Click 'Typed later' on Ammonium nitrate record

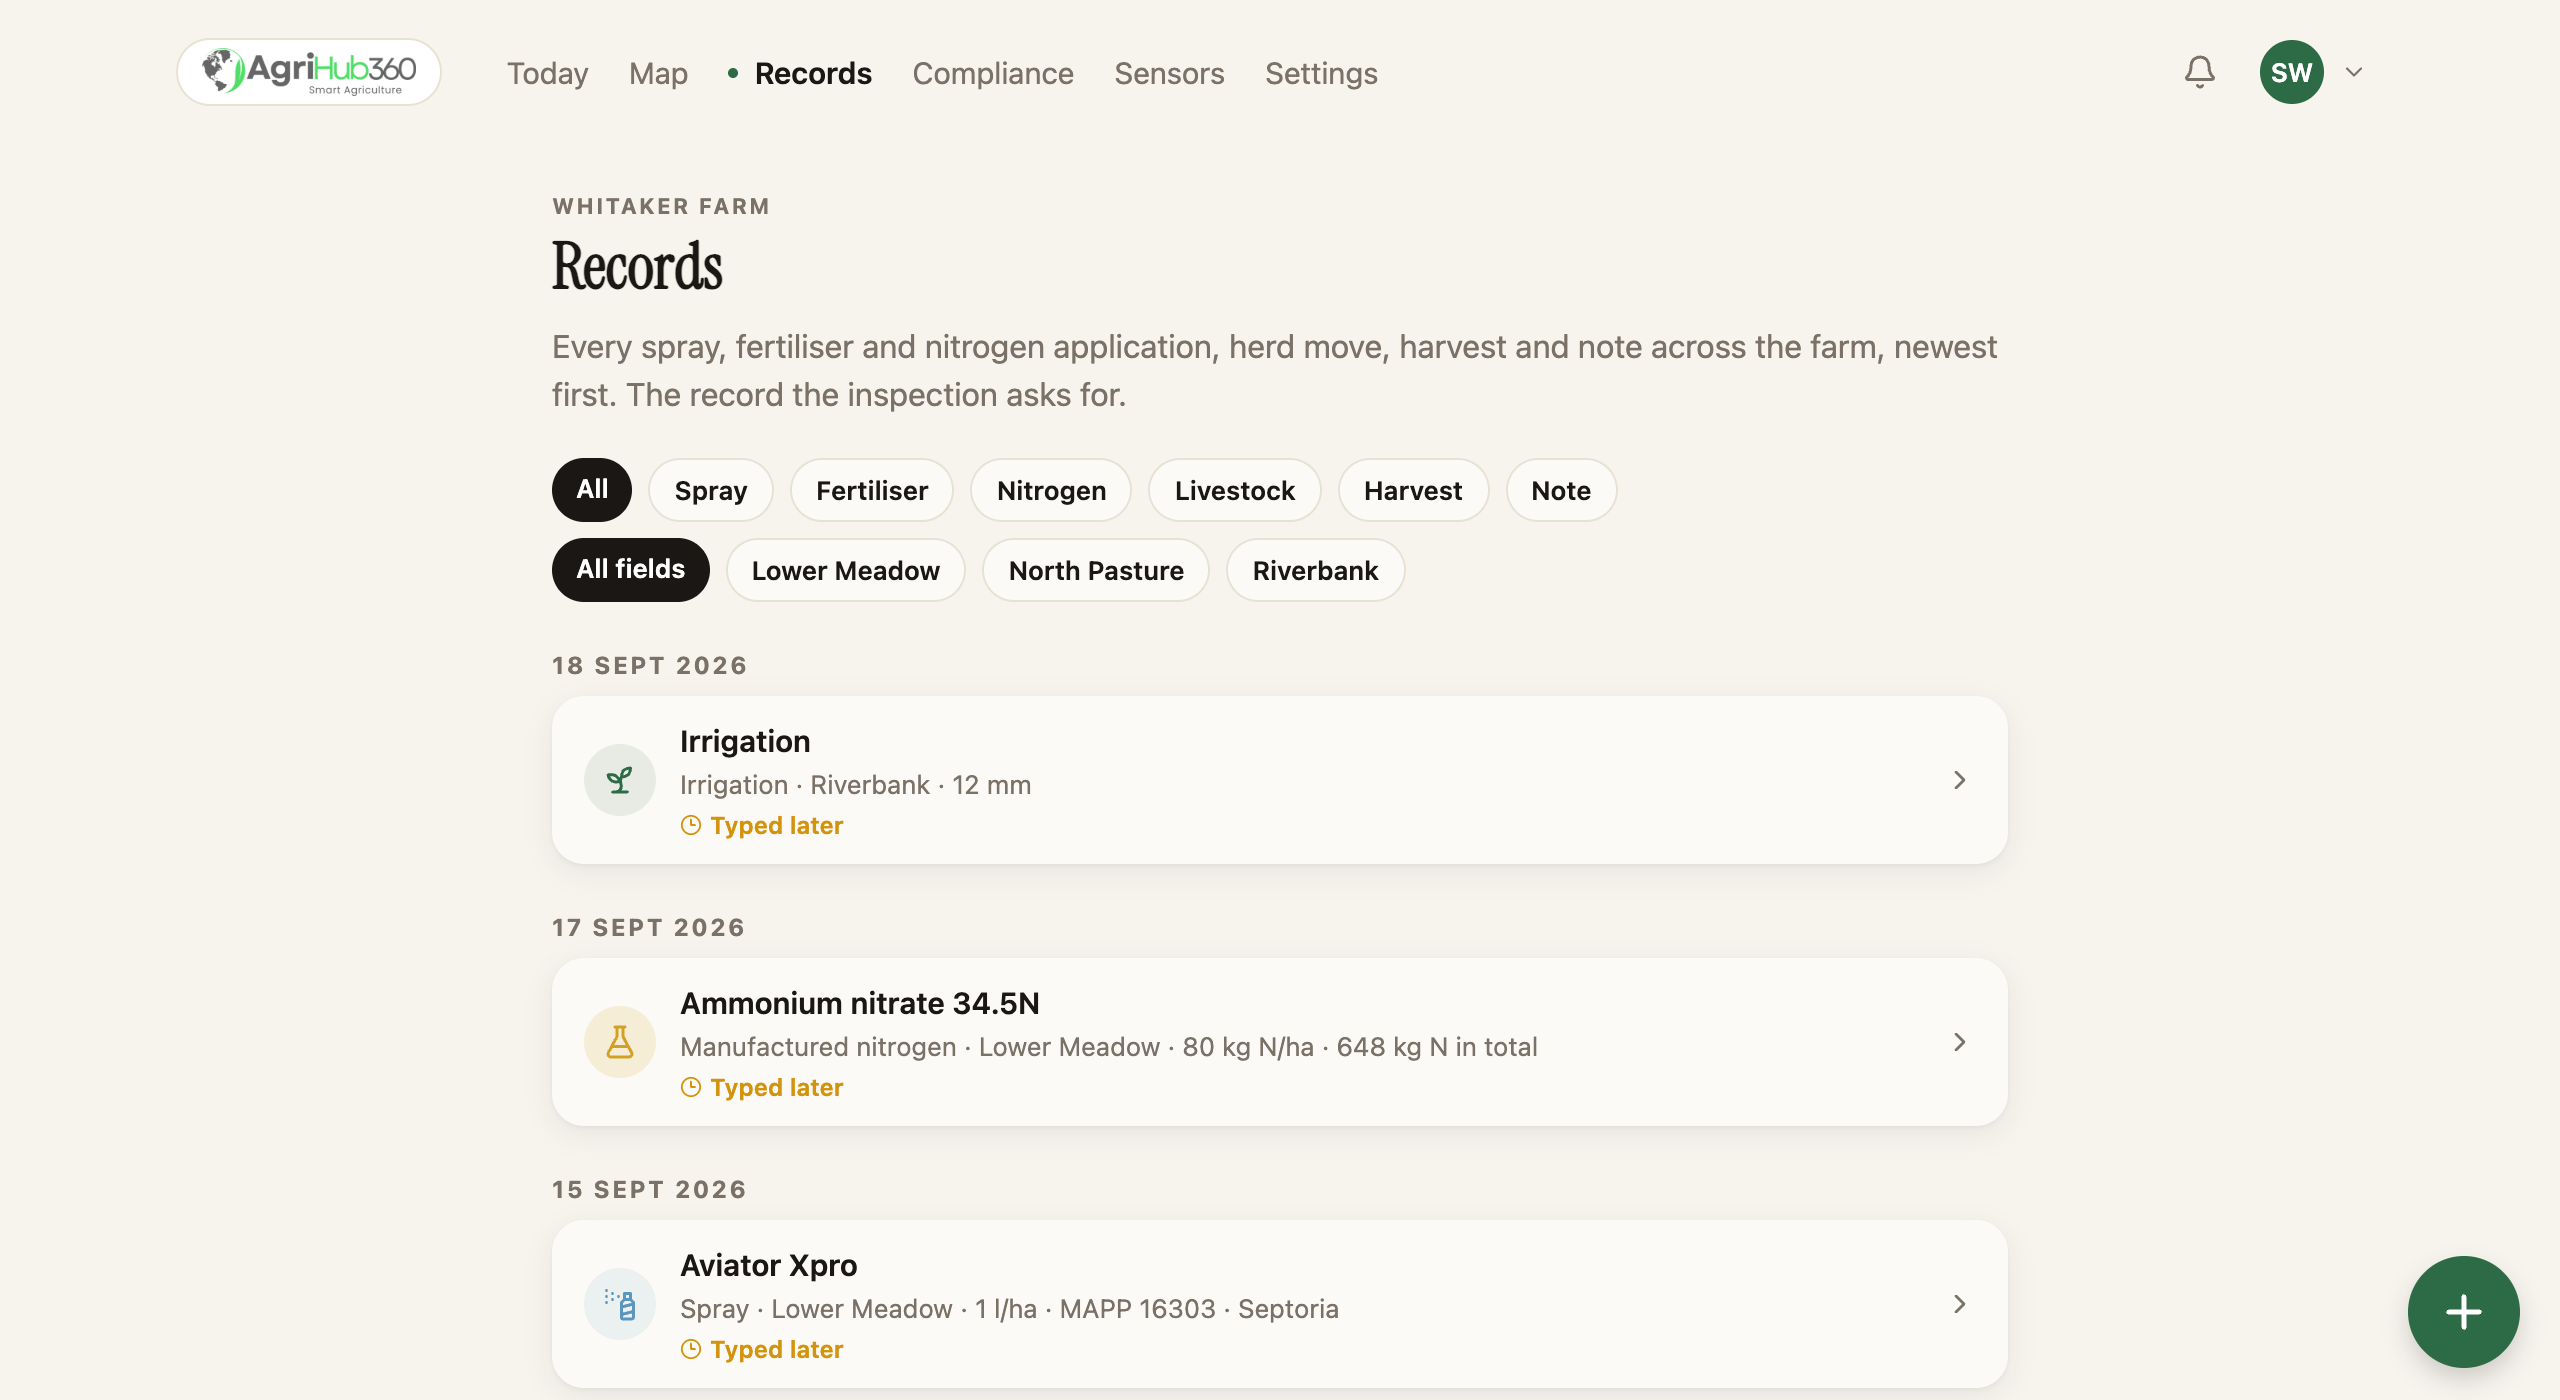point(776,1087)
